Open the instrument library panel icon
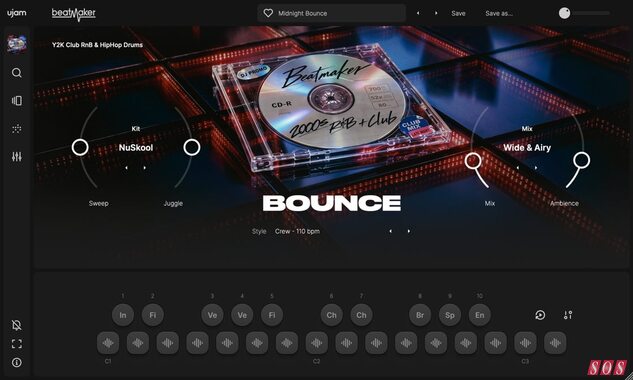This screenshot has width=633, height=380. [17, 101]
